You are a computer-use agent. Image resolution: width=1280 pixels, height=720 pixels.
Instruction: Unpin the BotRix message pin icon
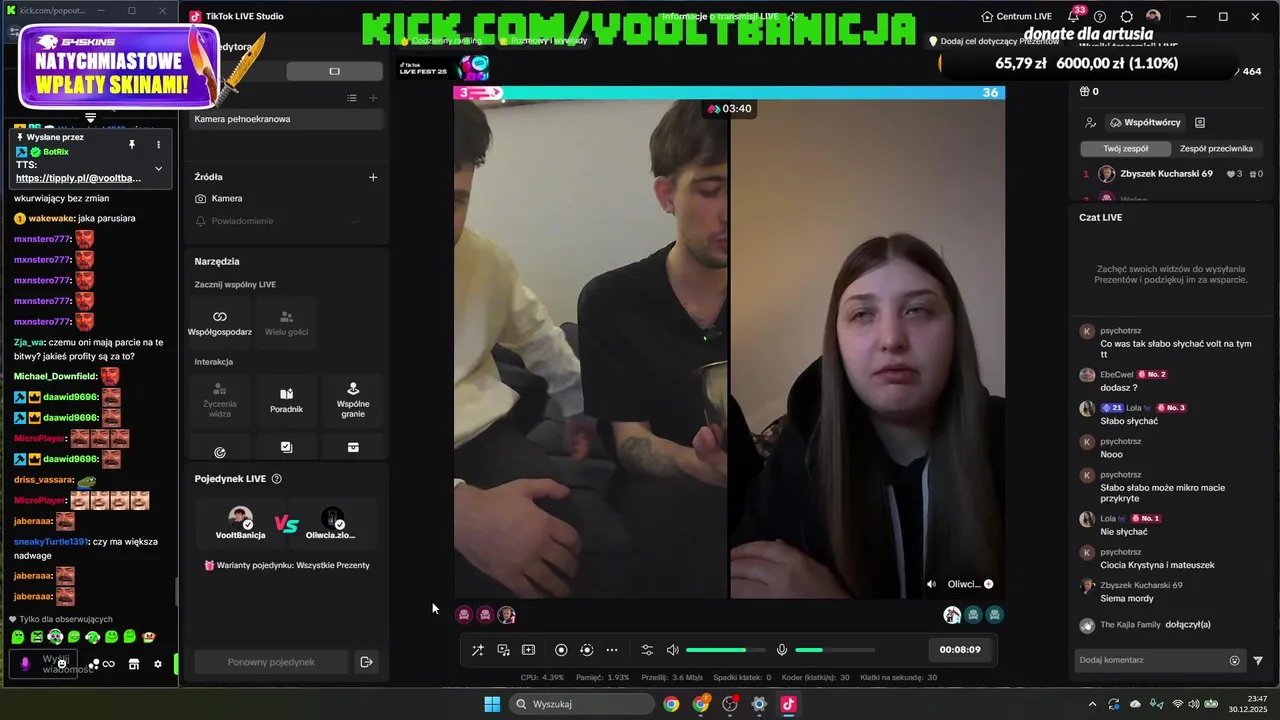click(131, 145)
